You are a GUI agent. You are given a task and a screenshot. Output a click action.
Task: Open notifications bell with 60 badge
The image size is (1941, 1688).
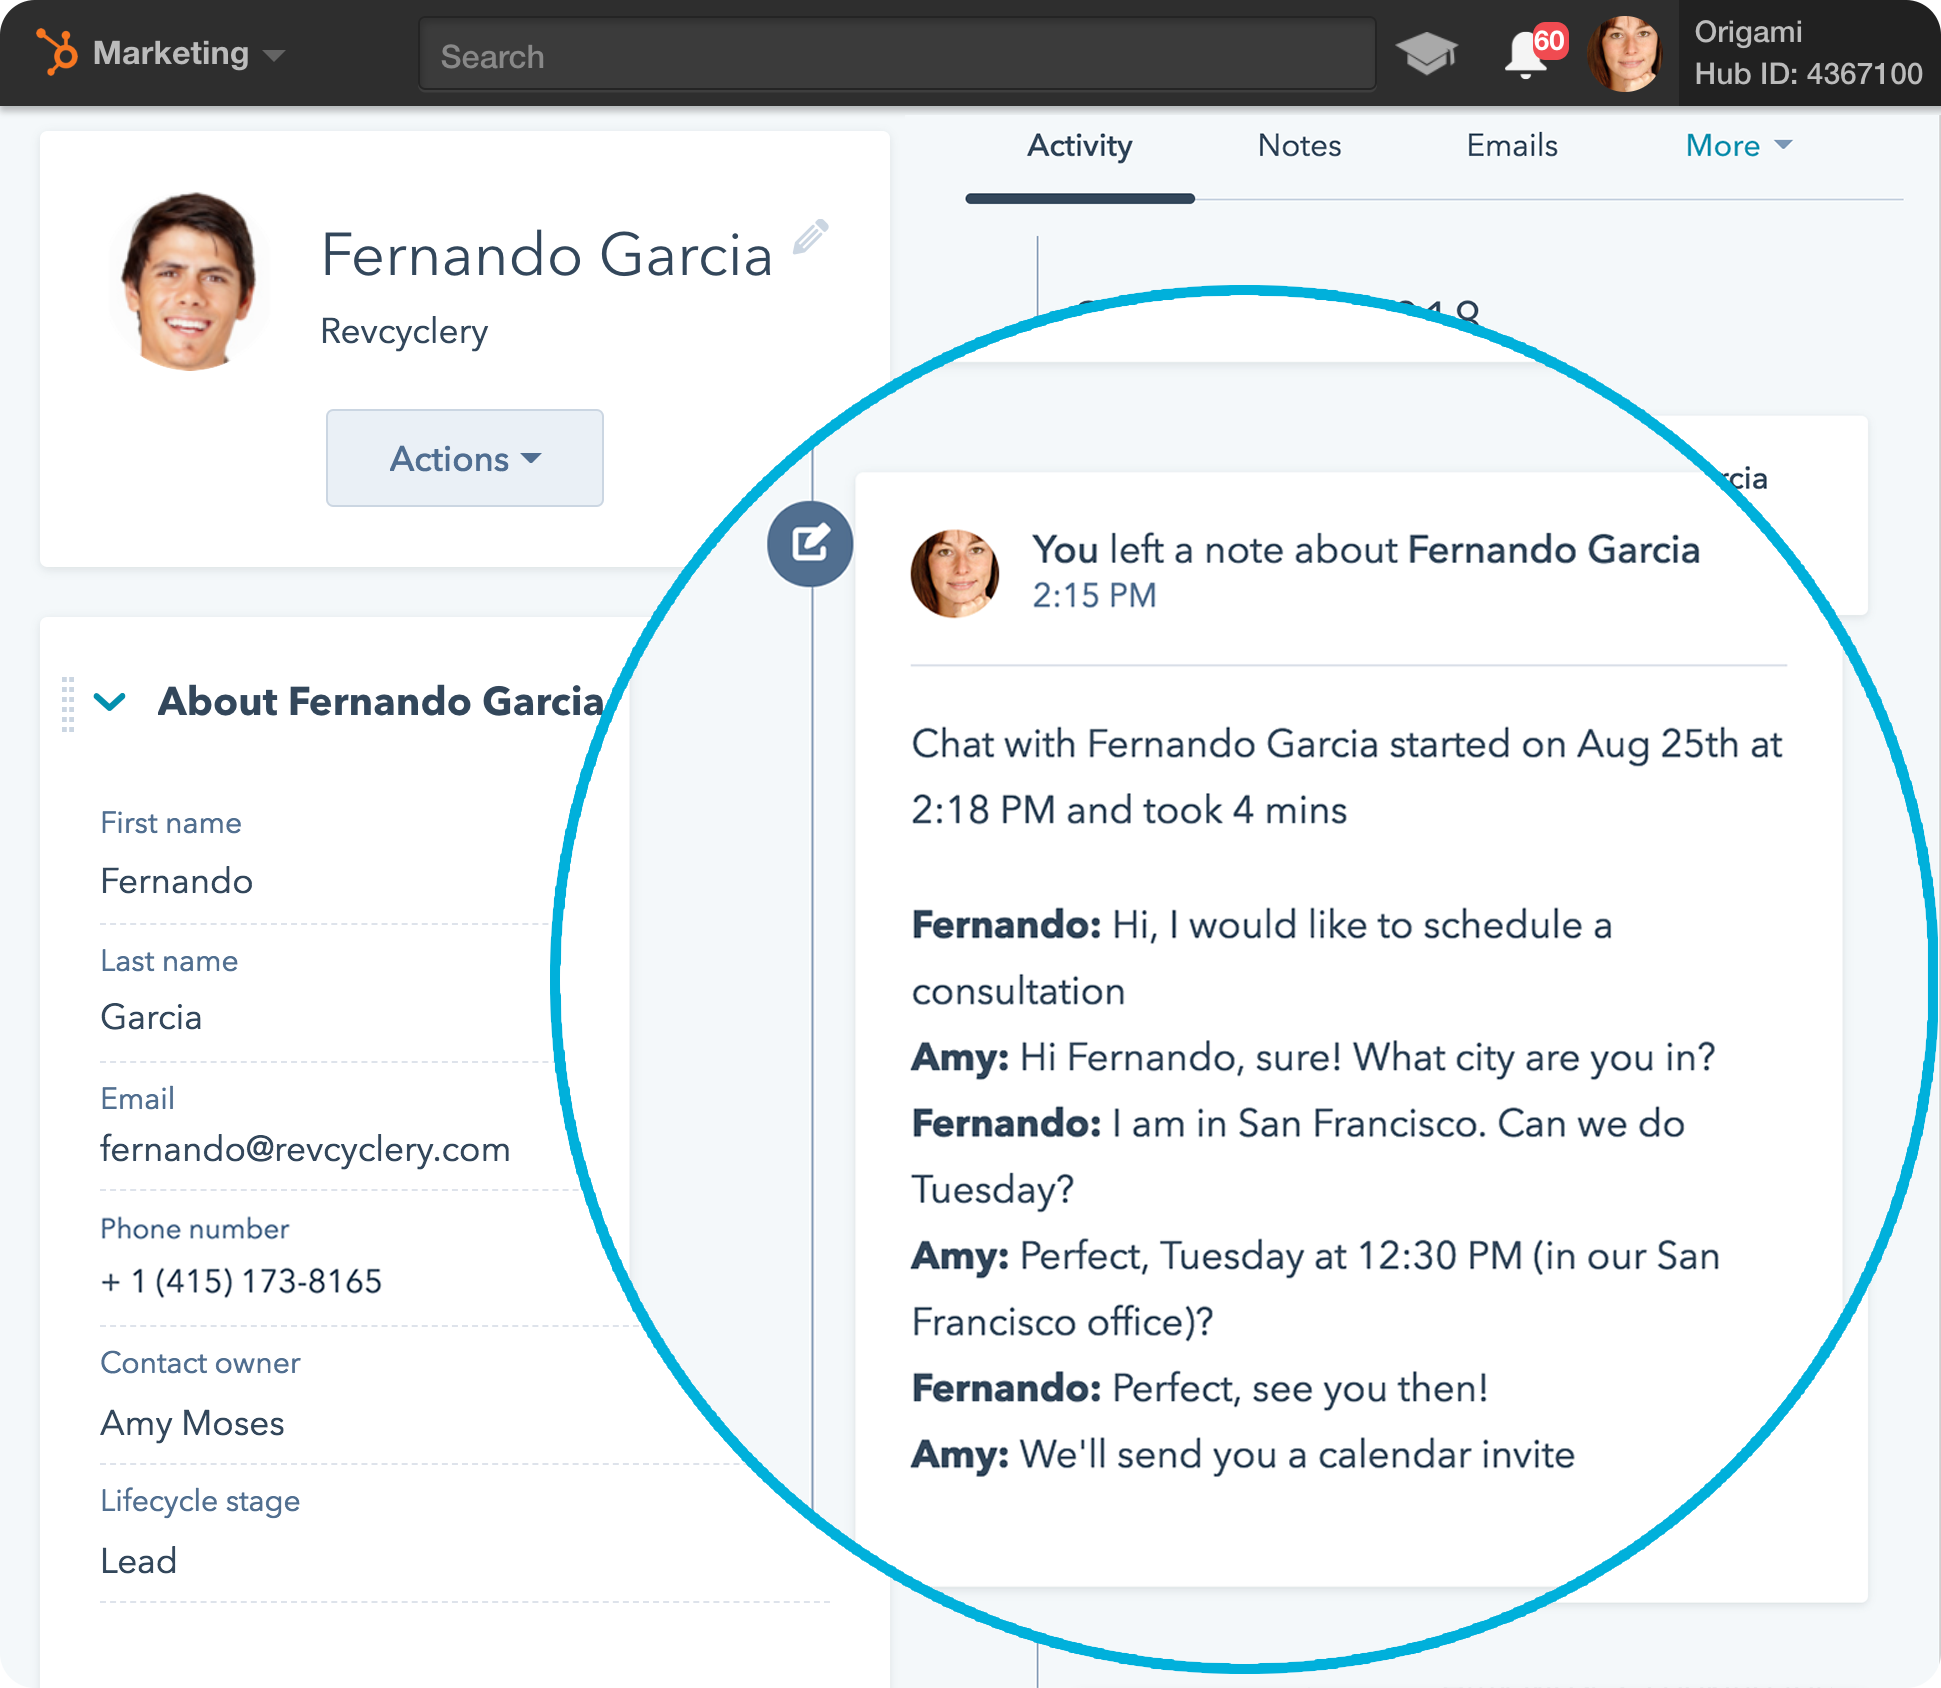(1527, 54)
